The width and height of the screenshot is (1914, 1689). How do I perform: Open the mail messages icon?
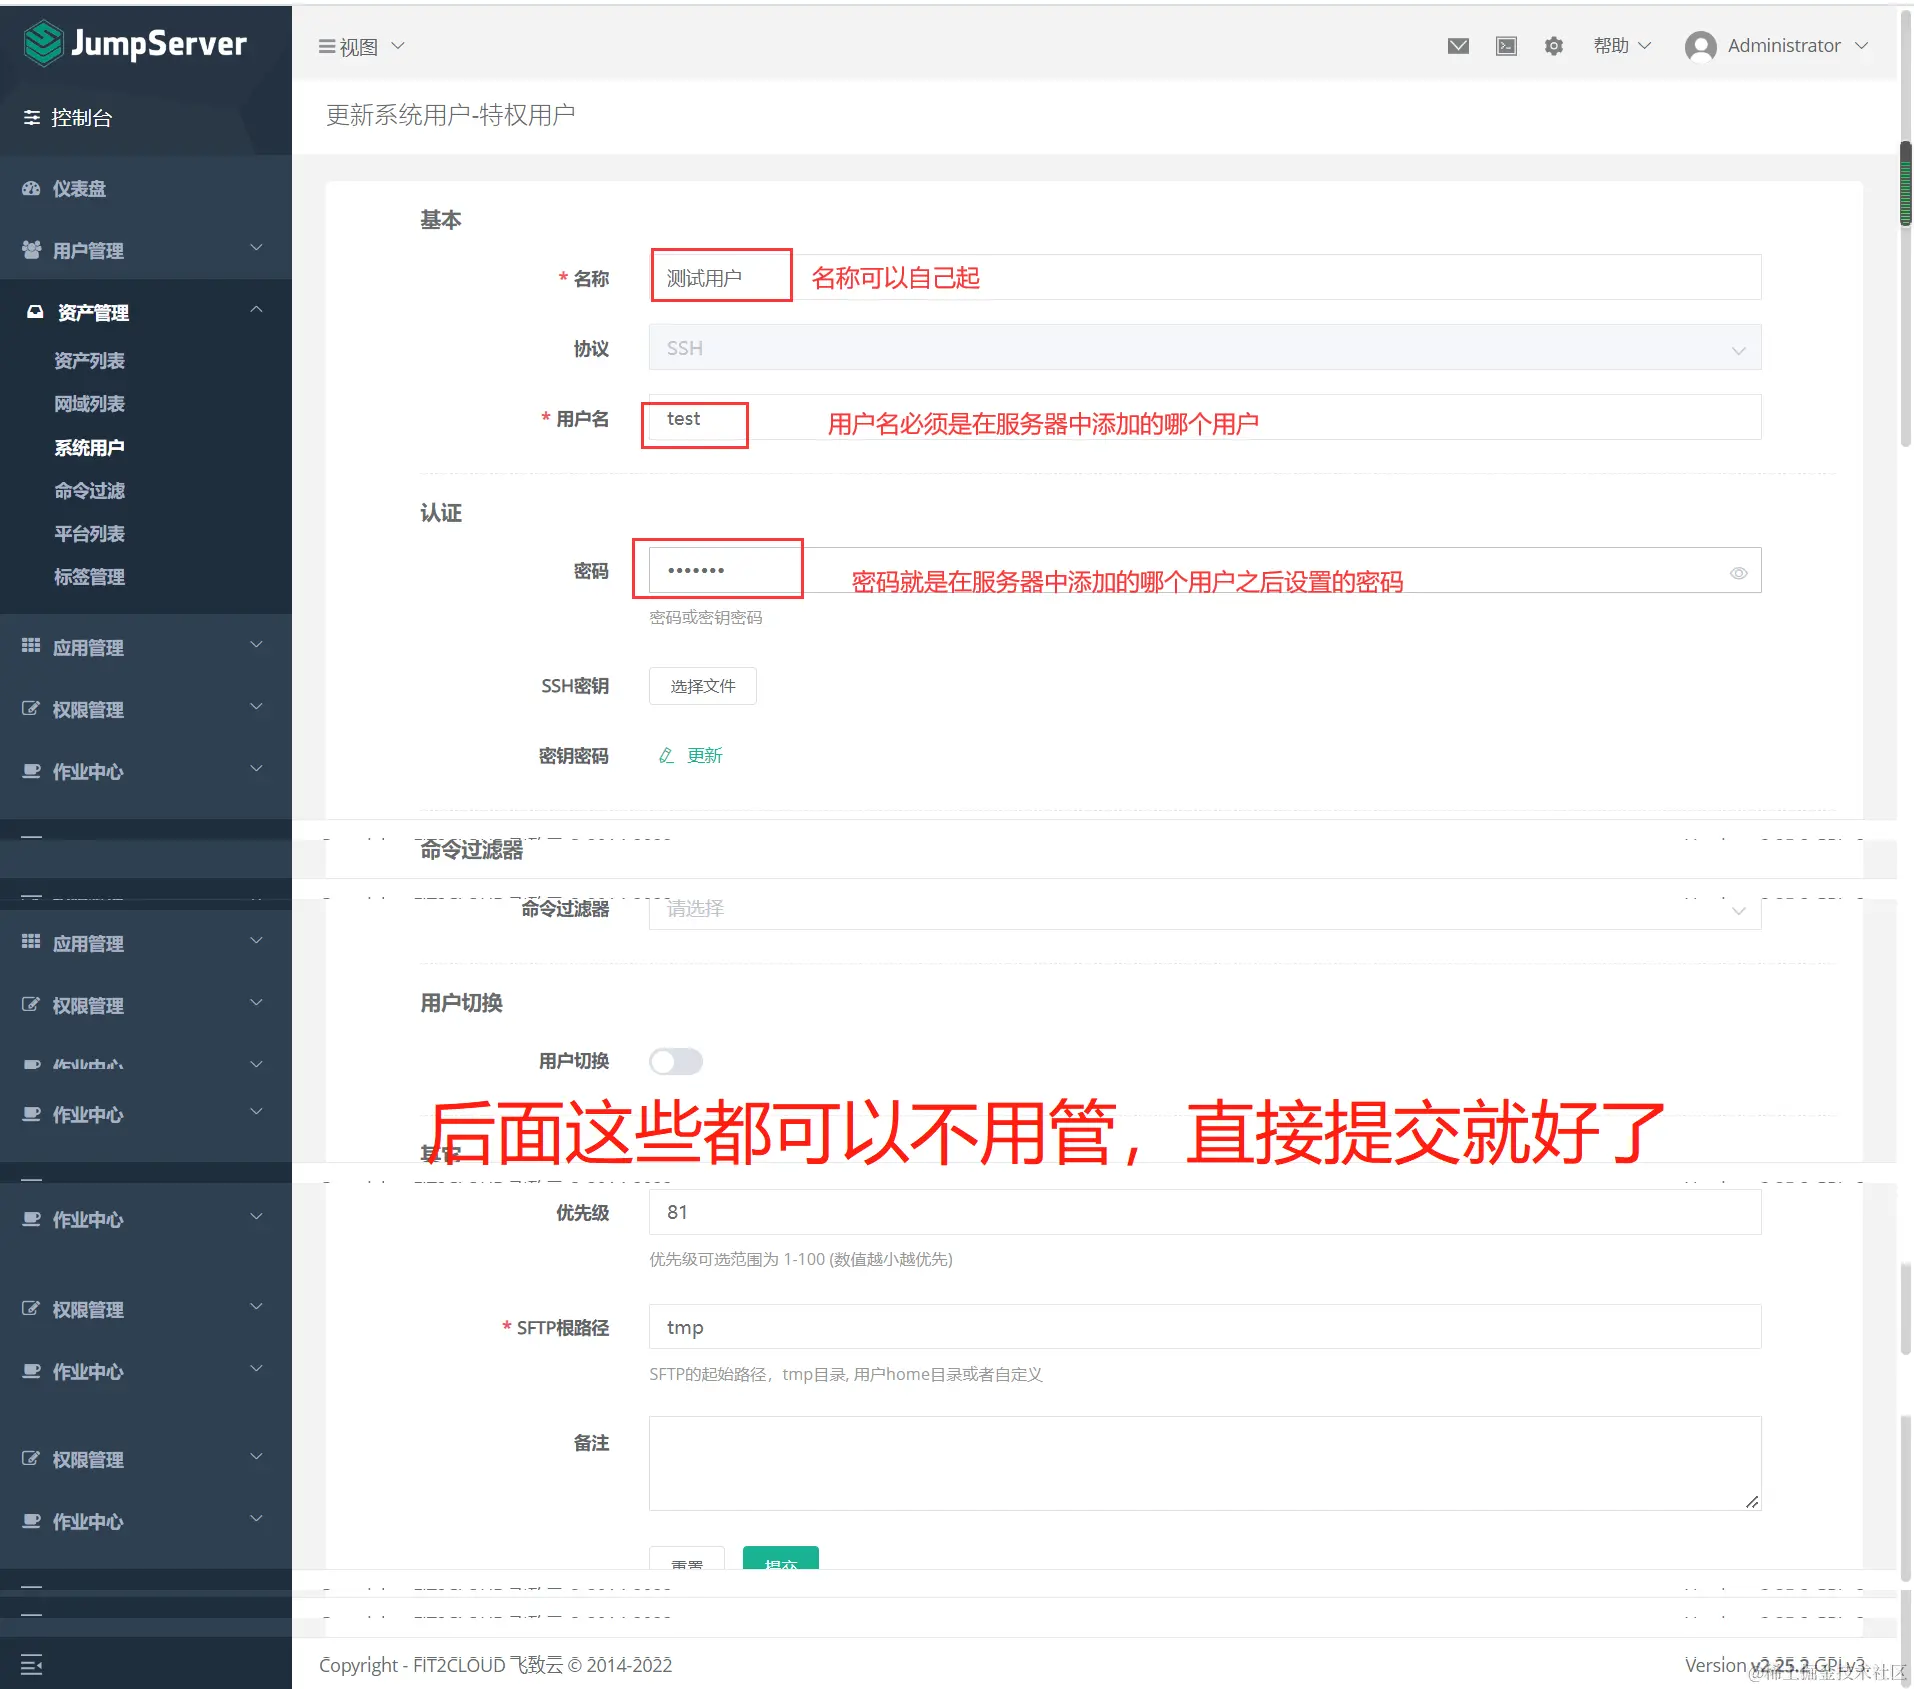(x=1458, y=46)
